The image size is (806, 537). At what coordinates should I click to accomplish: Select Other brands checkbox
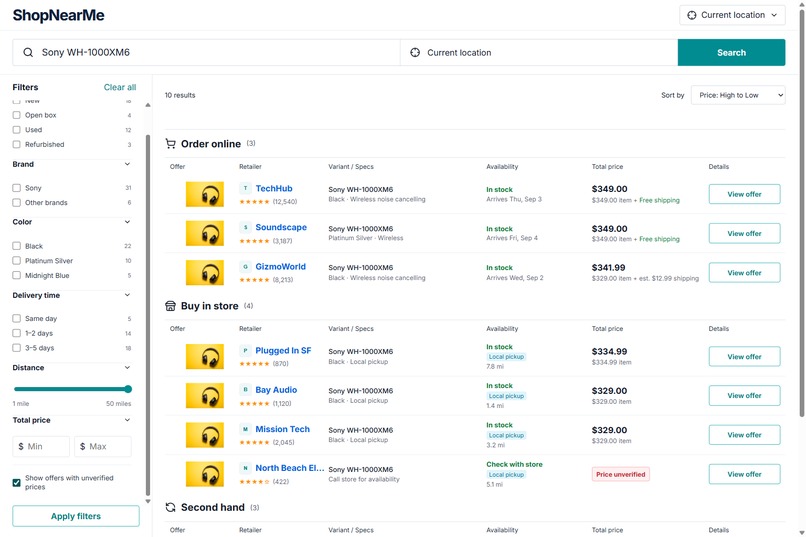tap(16, 202)
